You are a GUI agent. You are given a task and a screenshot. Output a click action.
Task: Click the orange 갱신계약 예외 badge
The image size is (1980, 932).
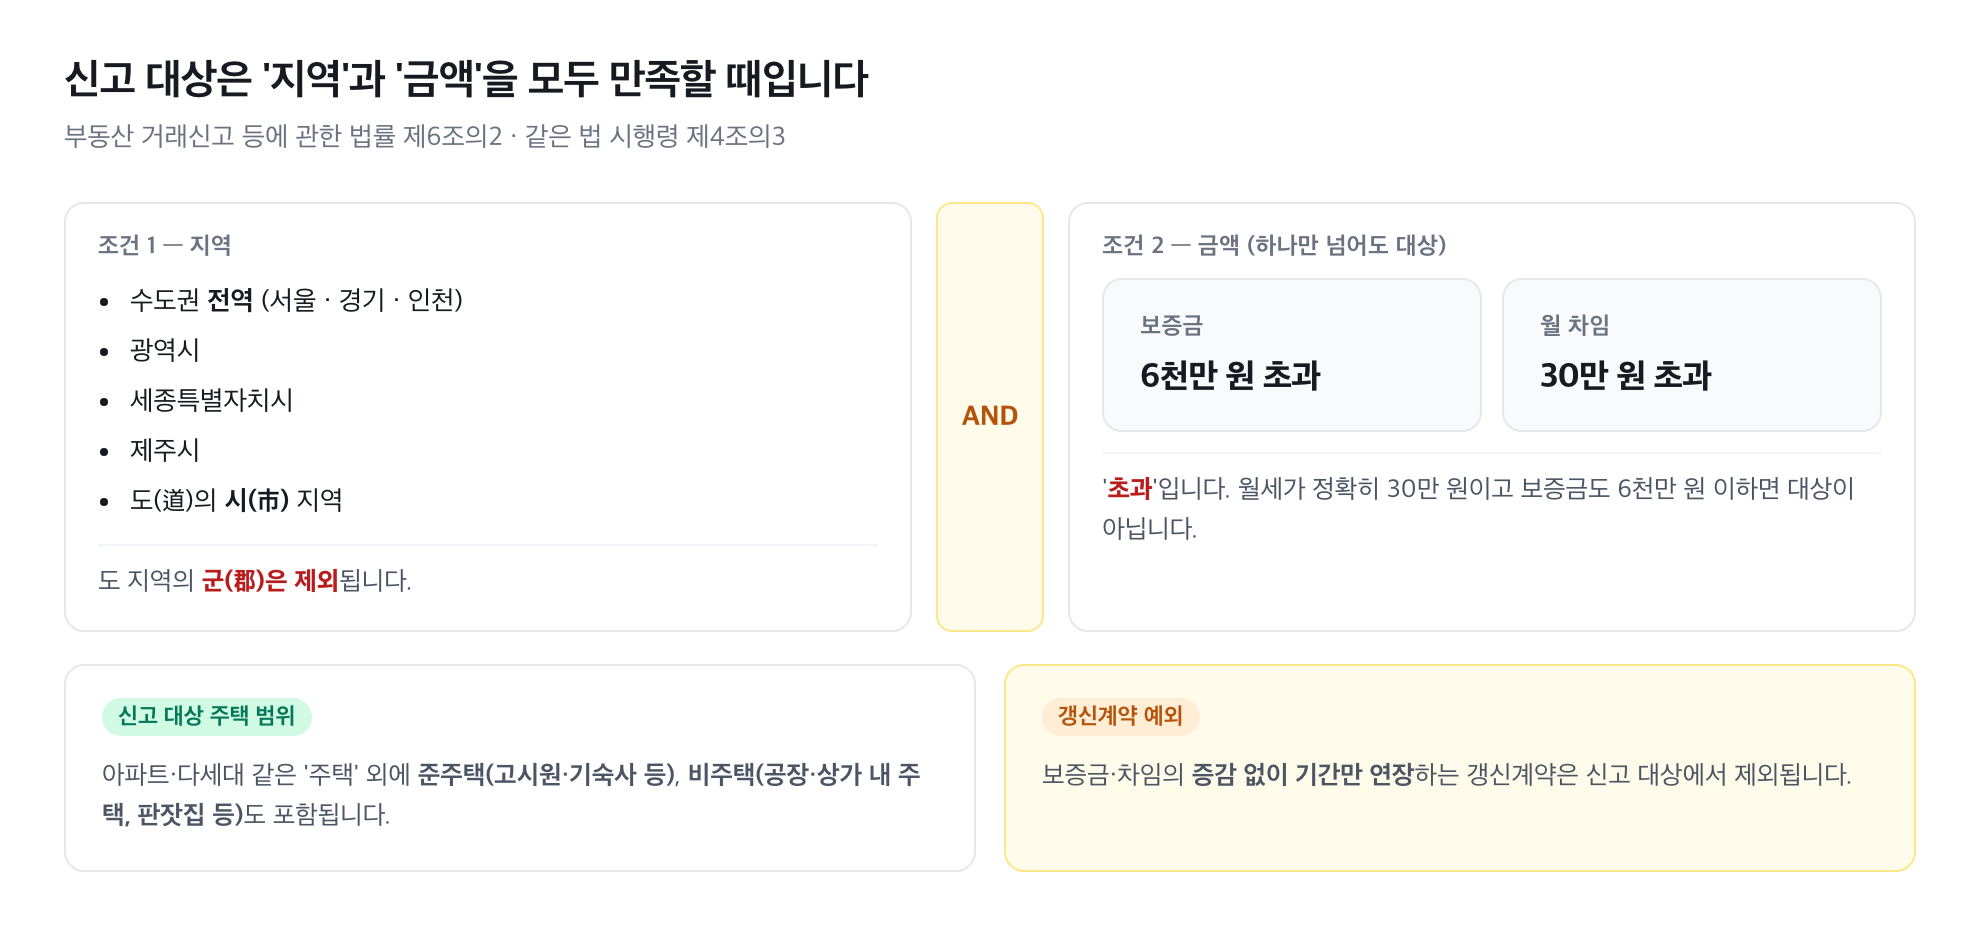(x=1121, y=716)
